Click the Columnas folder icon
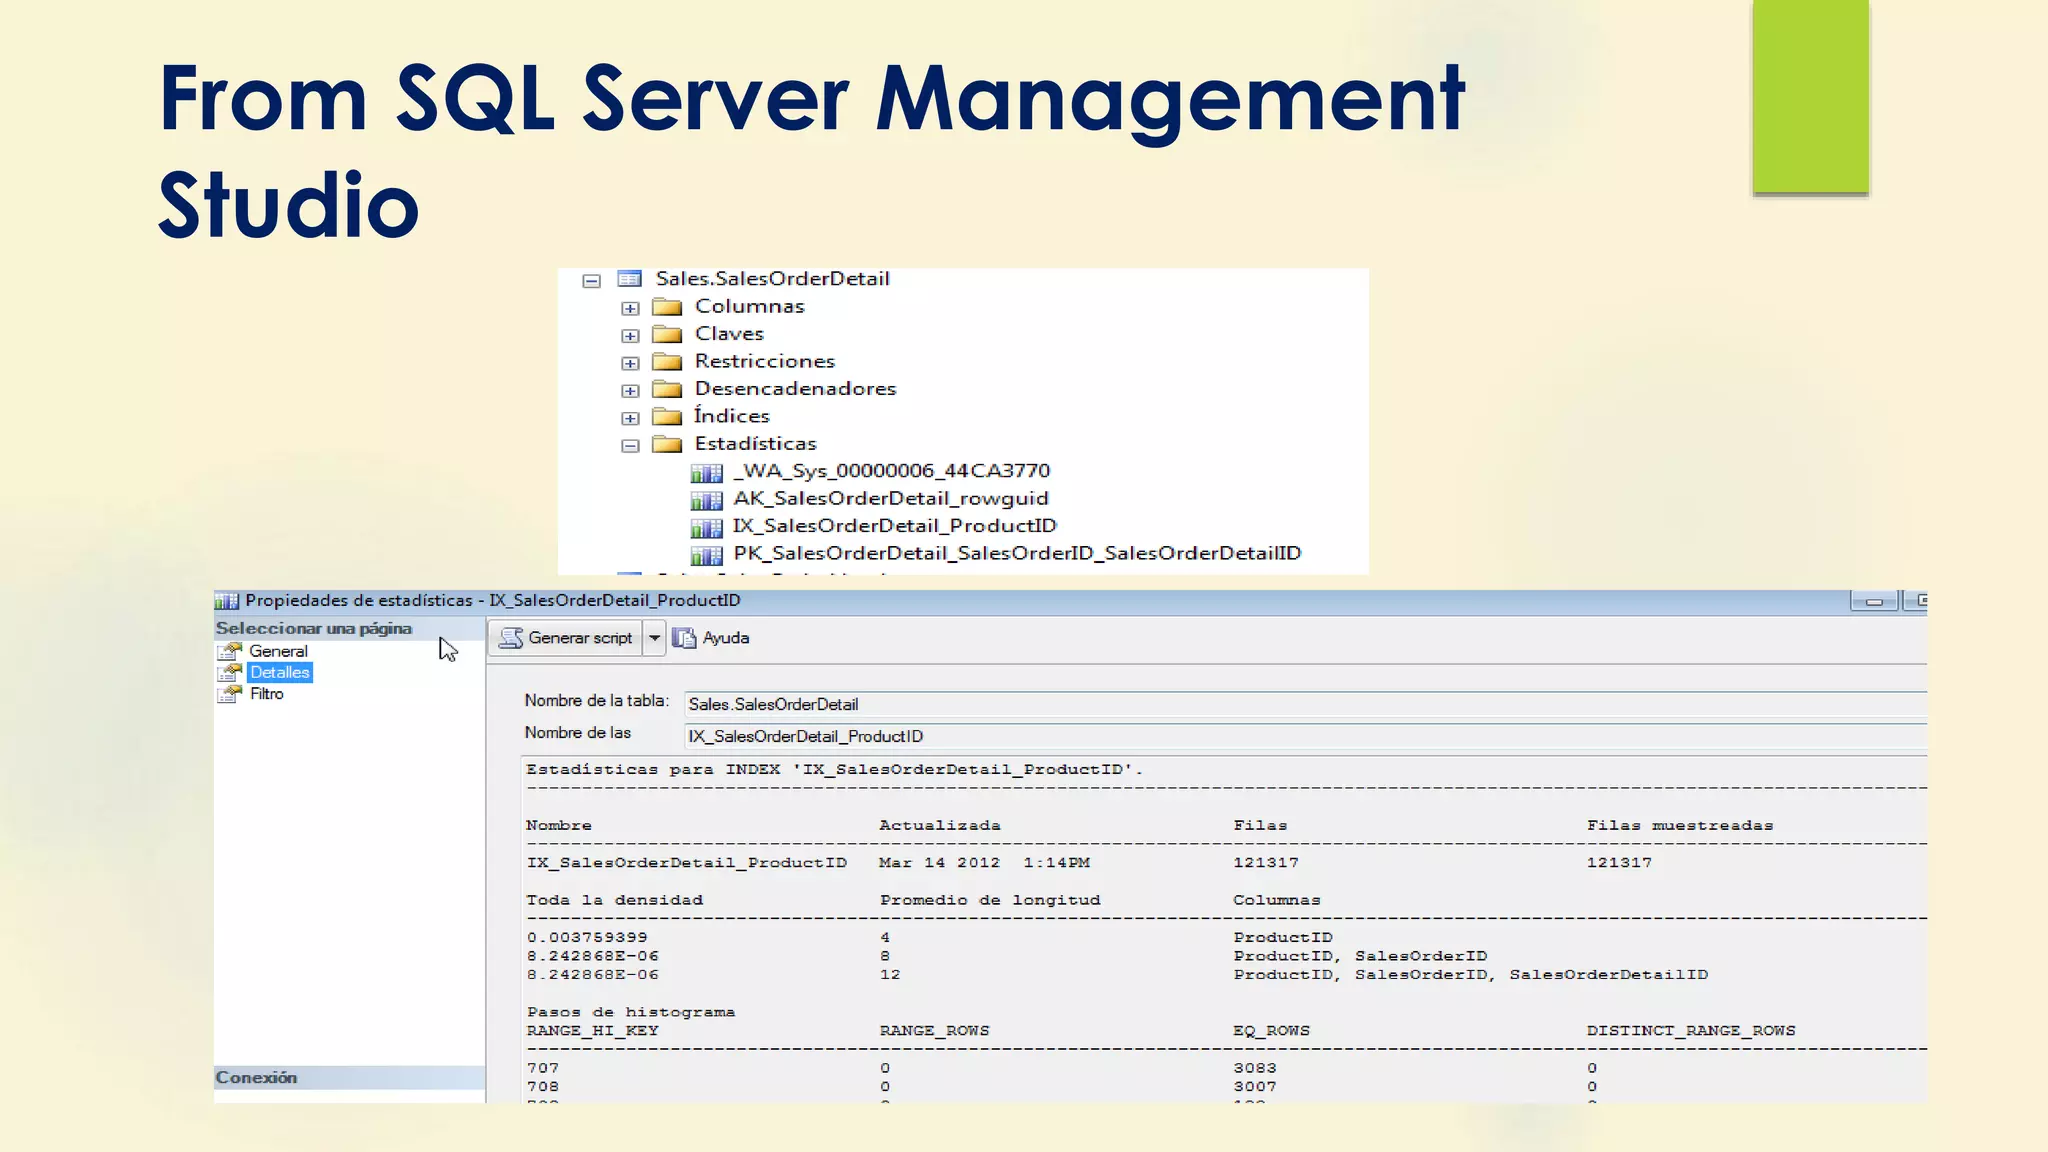The image size is (2048, 1152). point(667,307)
